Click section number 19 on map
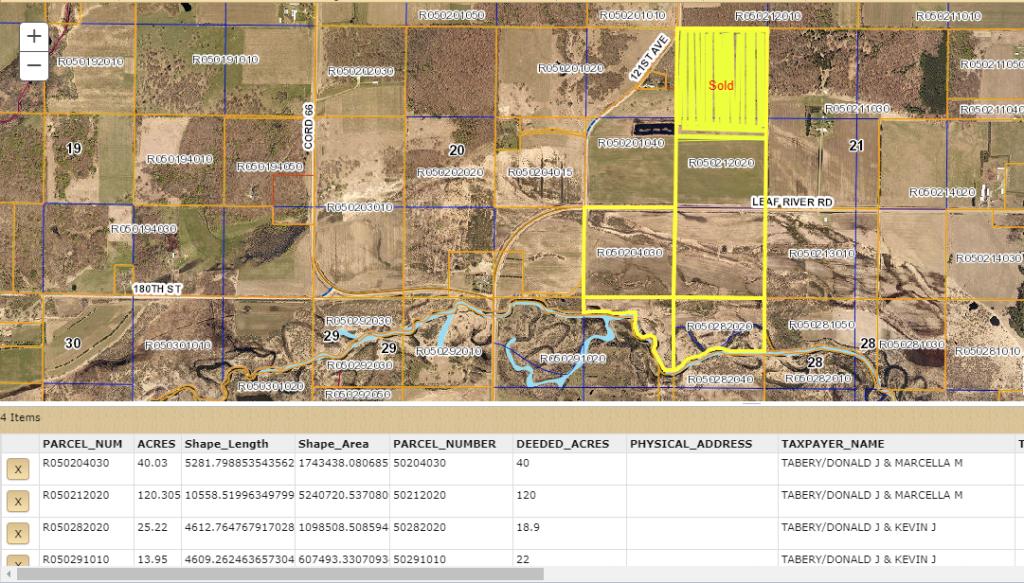The width and height of the screenshot is (1024, 583). [x=74, y=149]
